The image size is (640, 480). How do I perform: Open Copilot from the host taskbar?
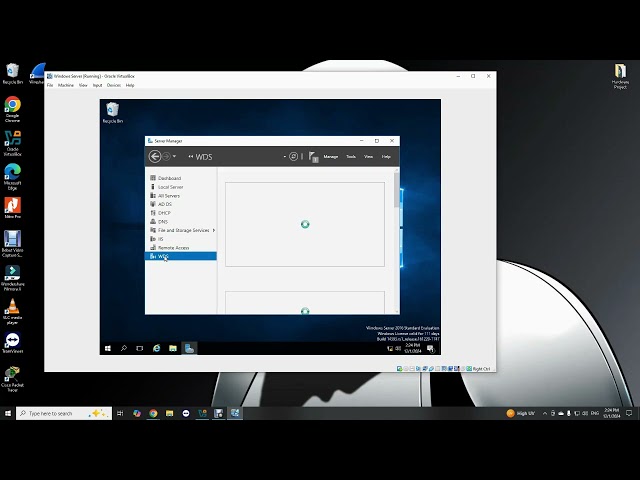coord(137,413)
